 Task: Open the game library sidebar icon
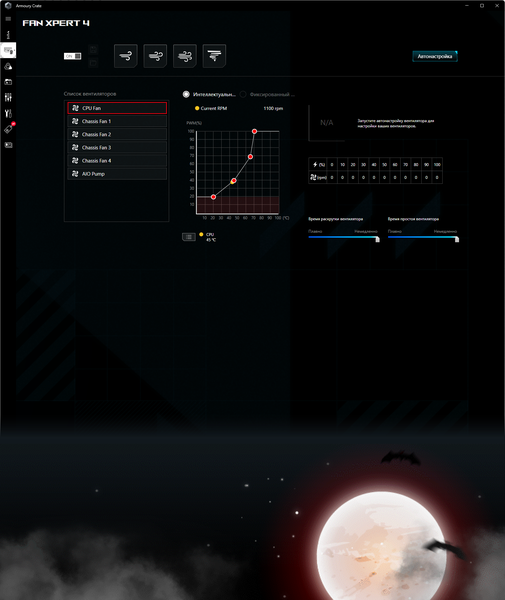8,82
